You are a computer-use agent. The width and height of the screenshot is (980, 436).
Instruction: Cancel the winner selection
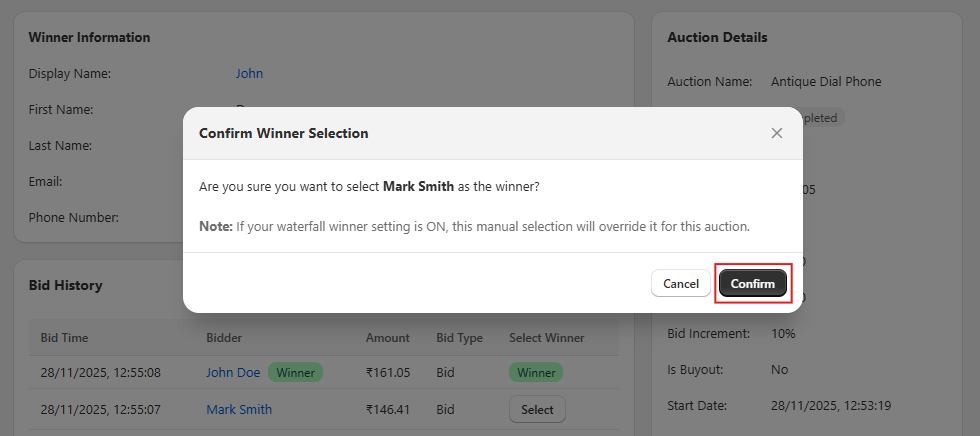(681, 284)
